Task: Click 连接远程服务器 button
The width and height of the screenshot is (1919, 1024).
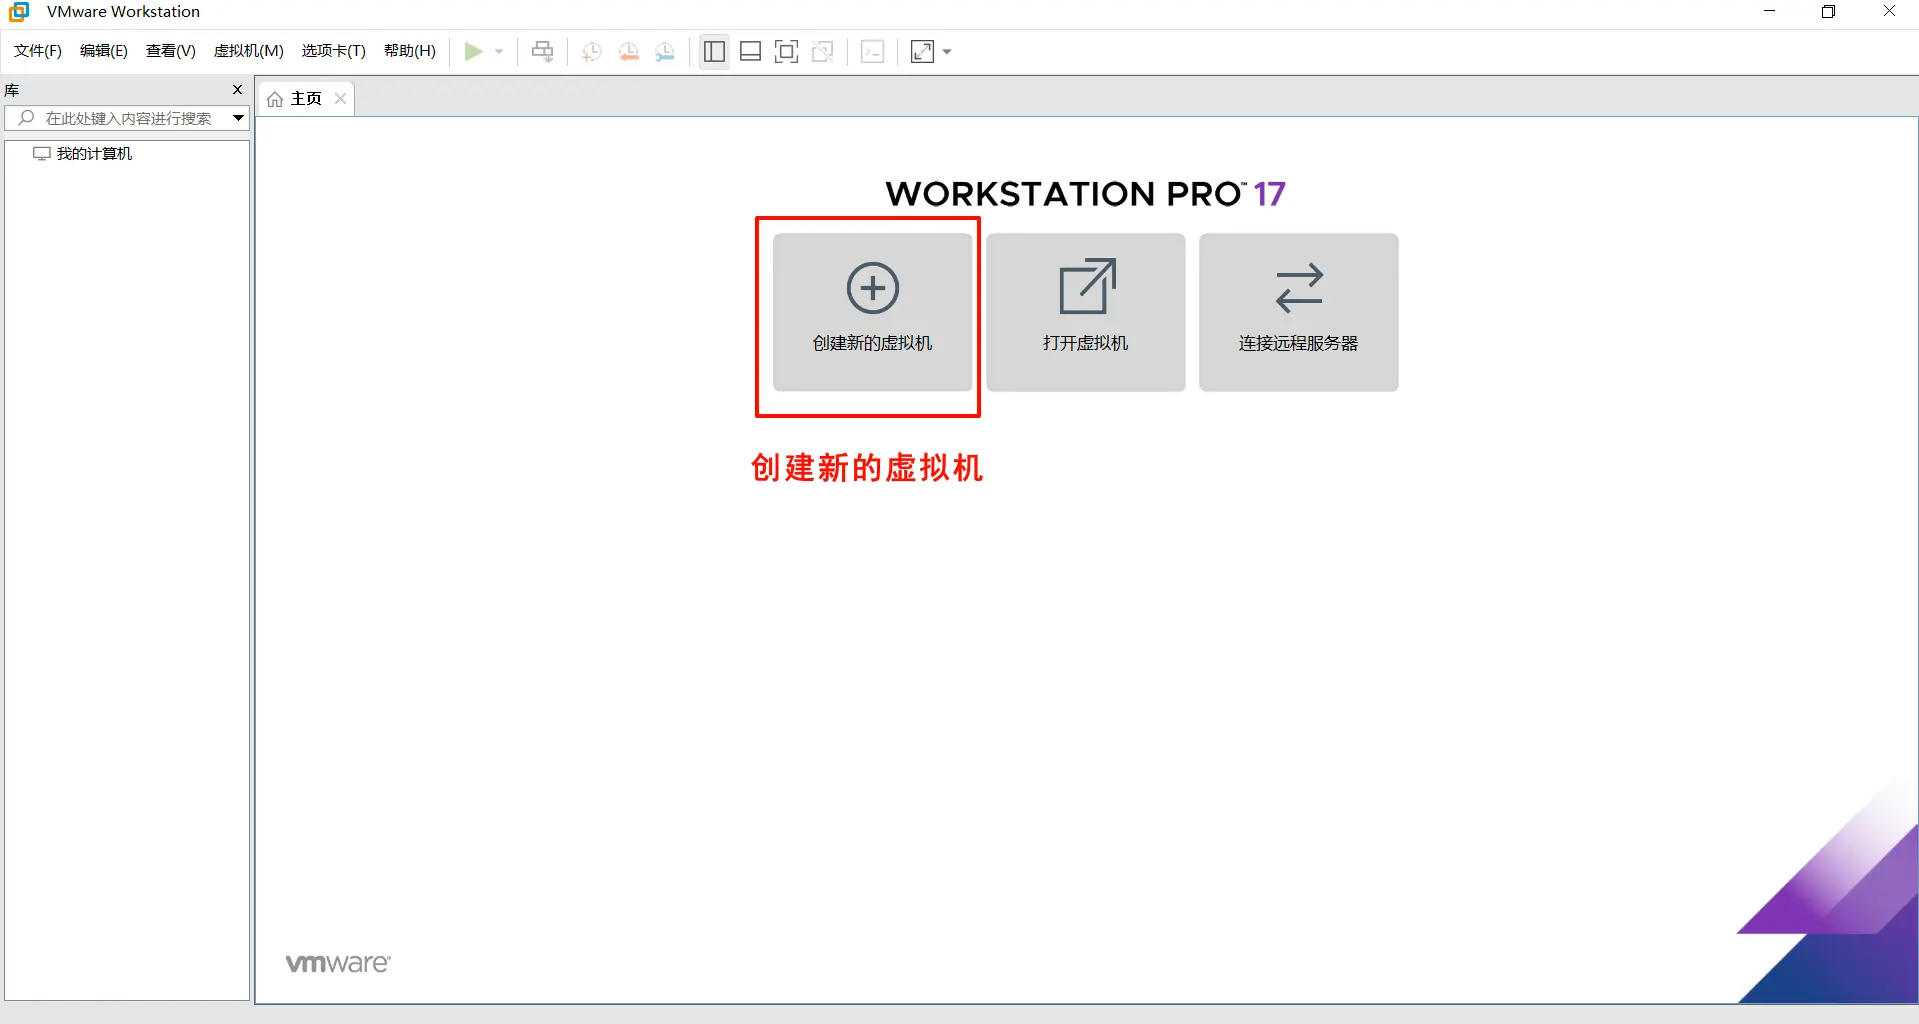Action: (1299, 312)
